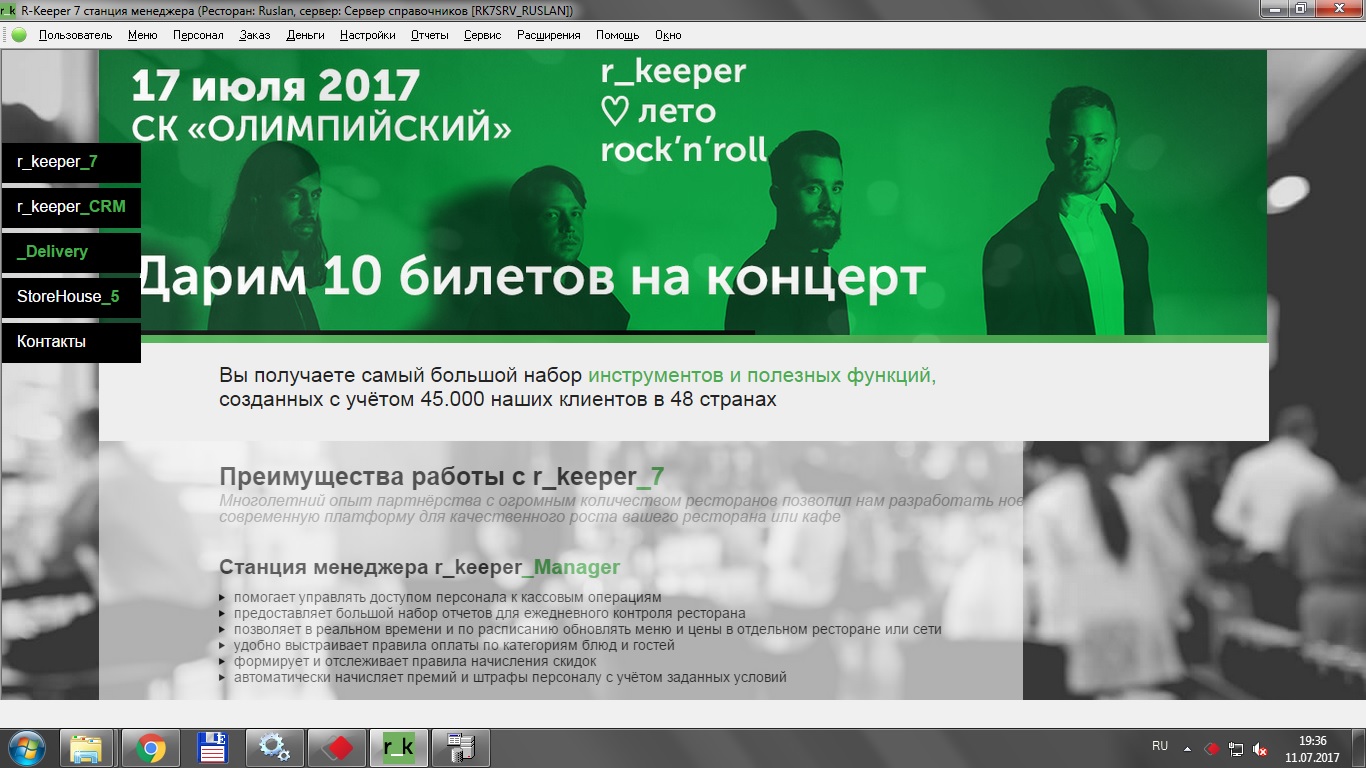
Task: Click the green connection status indicator
Action: [x=19, y=35]
